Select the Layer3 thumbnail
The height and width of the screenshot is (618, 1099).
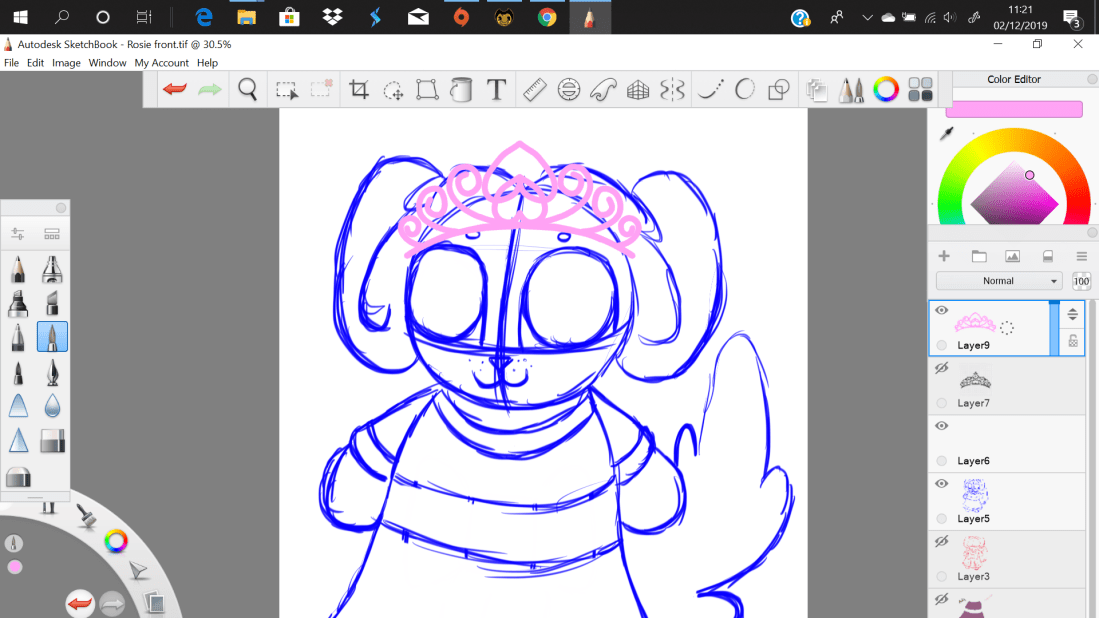click(x=974, y=552)
